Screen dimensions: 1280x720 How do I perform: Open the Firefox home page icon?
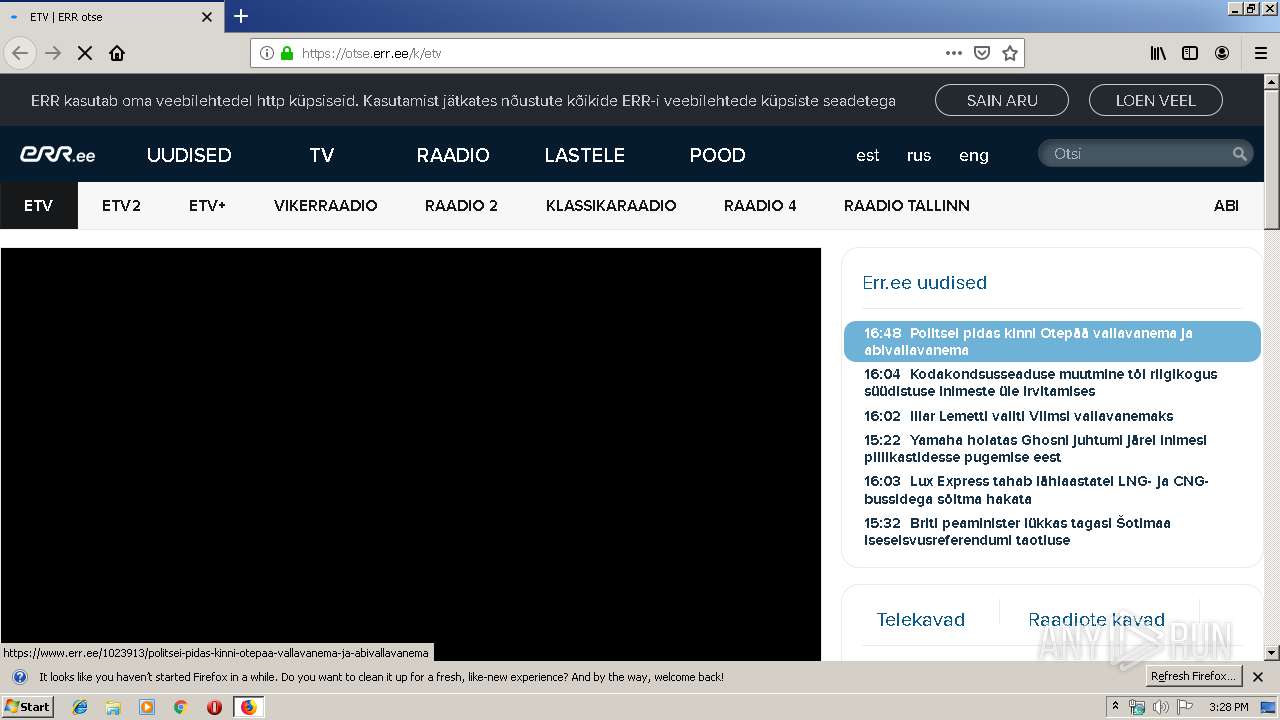[x=117, y=53]
